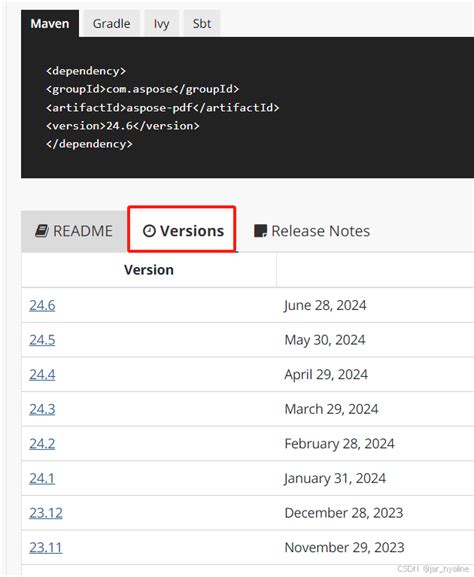This screenshot has width=474, height=577.
Task: Click the Release Notes note icon
Action: (x=261, y=231)
